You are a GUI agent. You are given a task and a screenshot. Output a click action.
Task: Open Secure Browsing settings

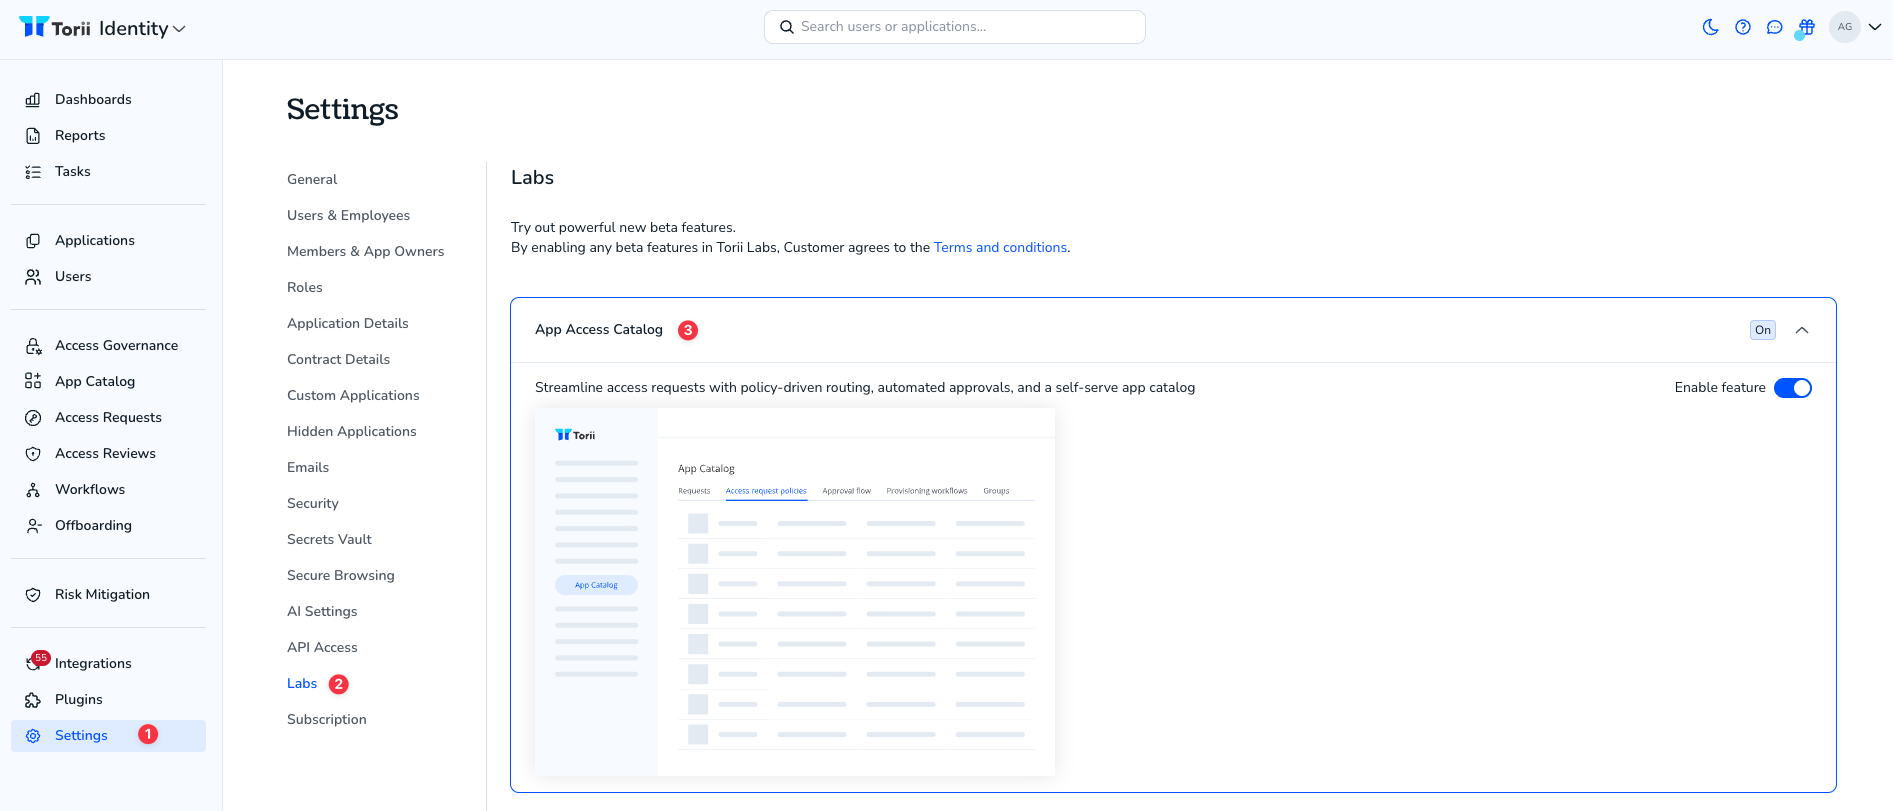pos(341,575)
